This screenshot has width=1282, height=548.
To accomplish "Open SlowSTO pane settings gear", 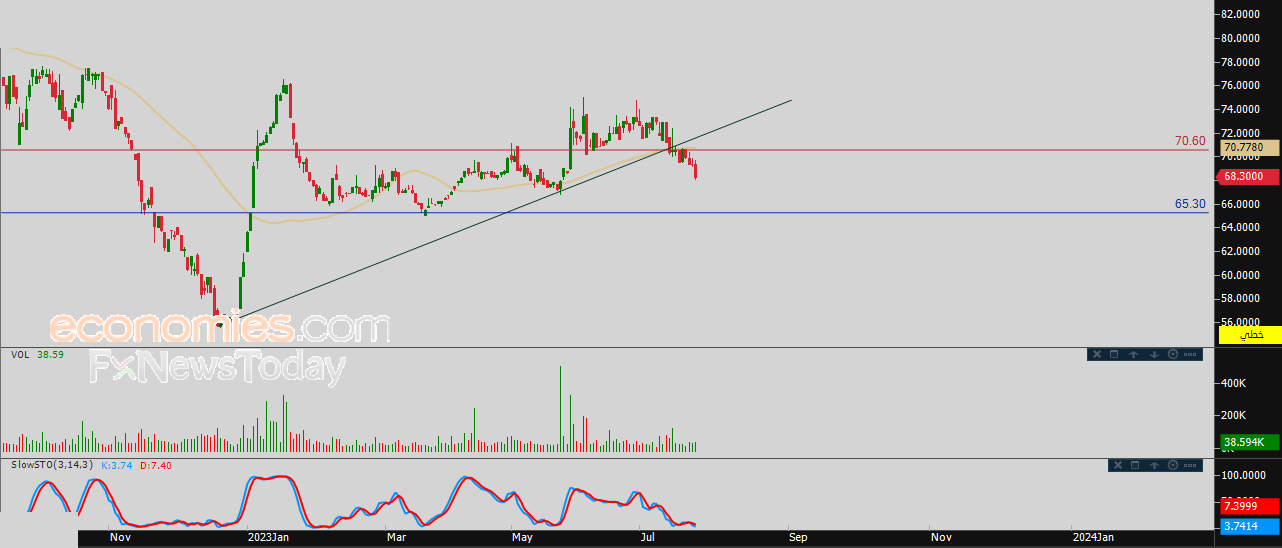I will point(1173,465).
